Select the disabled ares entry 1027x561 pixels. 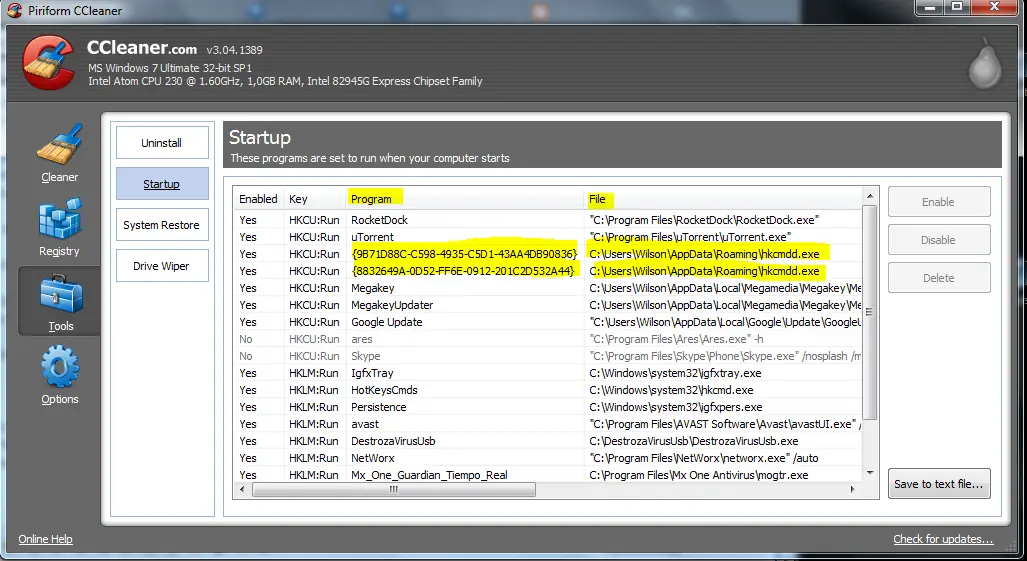pos(548,339)
